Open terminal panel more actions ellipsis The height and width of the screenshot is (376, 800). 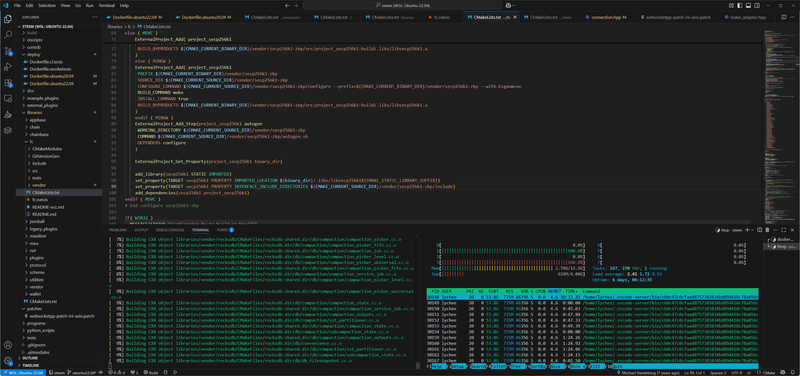point(775,230)
